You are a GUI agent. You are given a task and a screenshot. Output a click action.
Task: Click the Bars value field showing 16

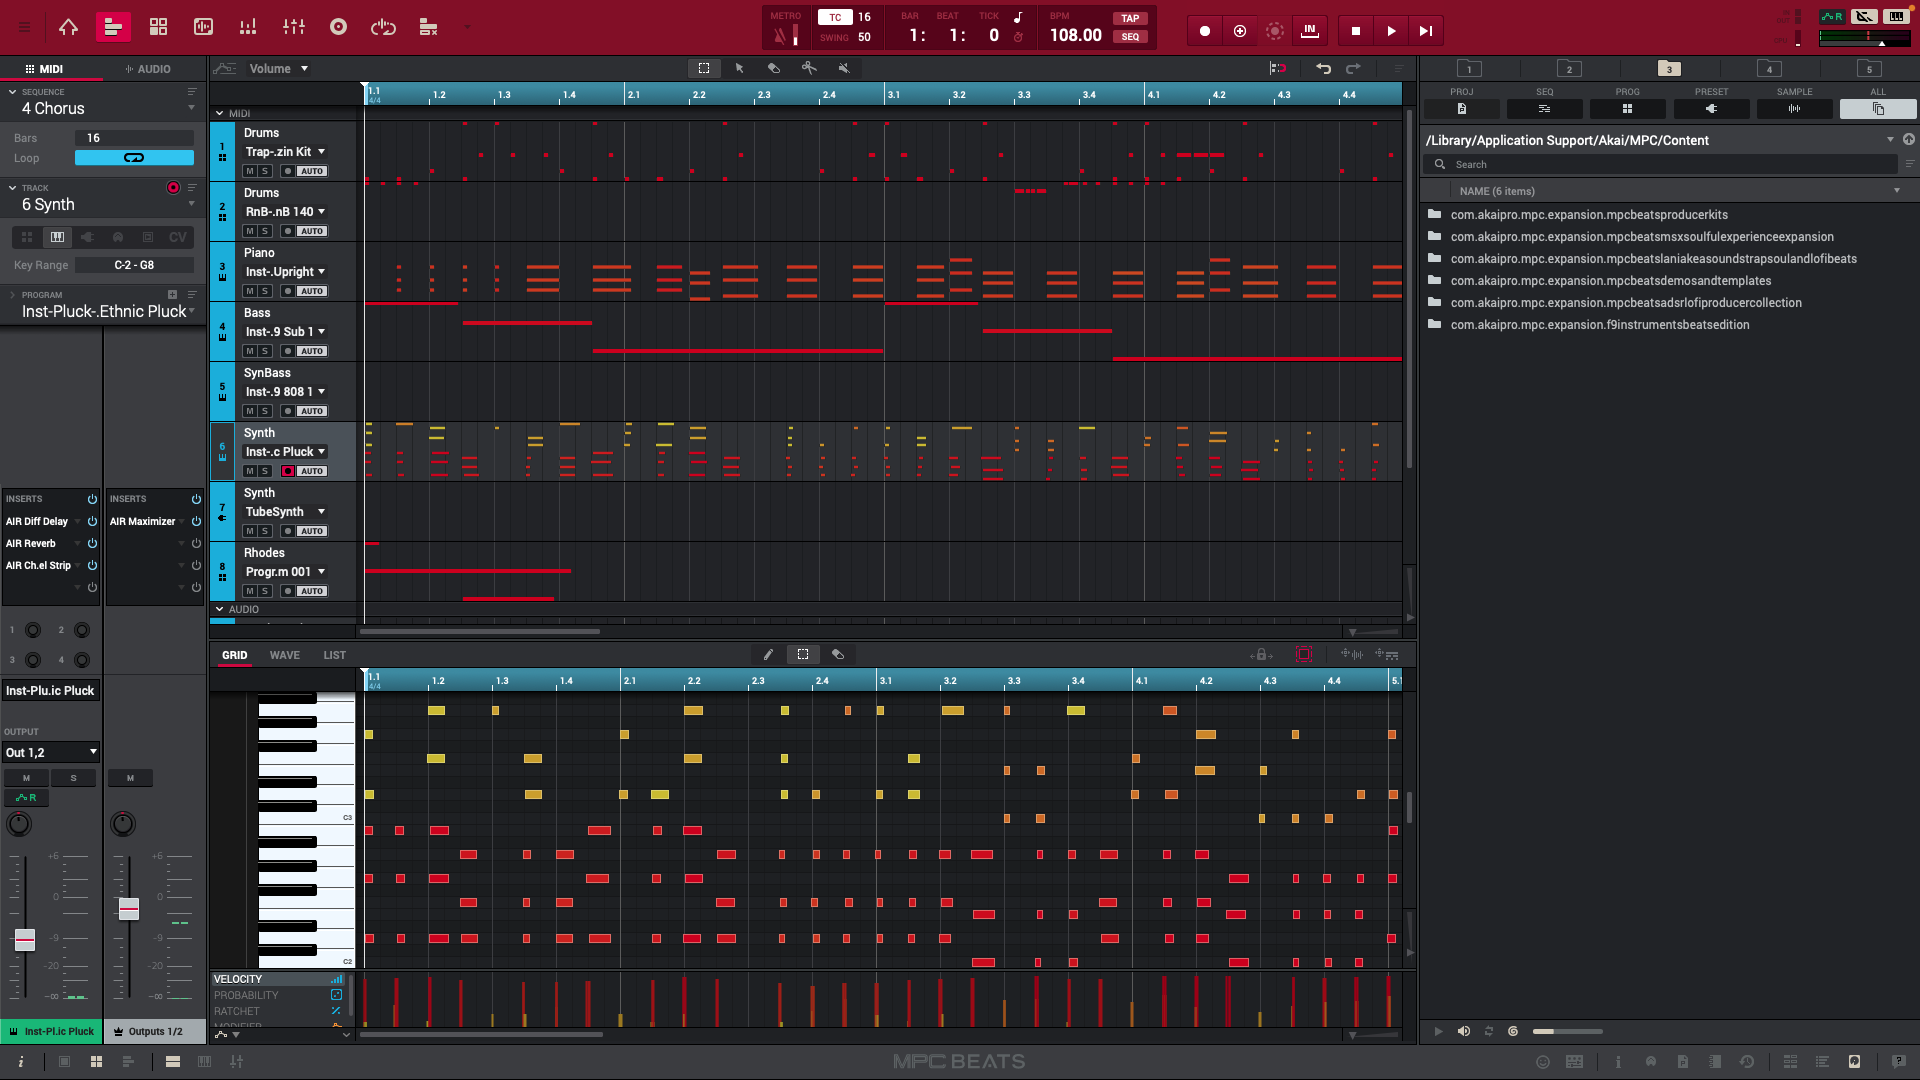click(134, 138)
